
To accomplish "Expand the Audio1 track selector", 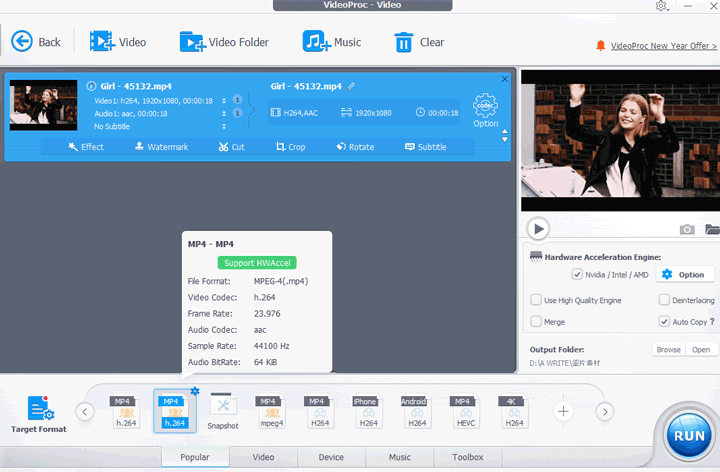I will (224, 113).
